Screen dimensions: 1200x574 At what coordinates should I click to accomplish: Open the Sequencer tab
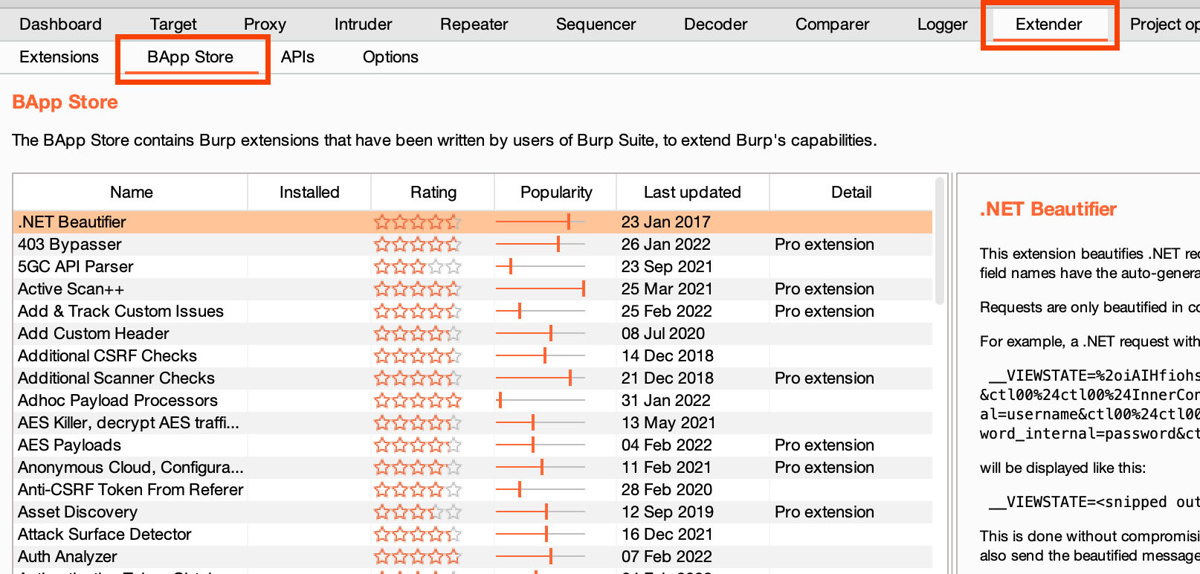pos(596,24)
